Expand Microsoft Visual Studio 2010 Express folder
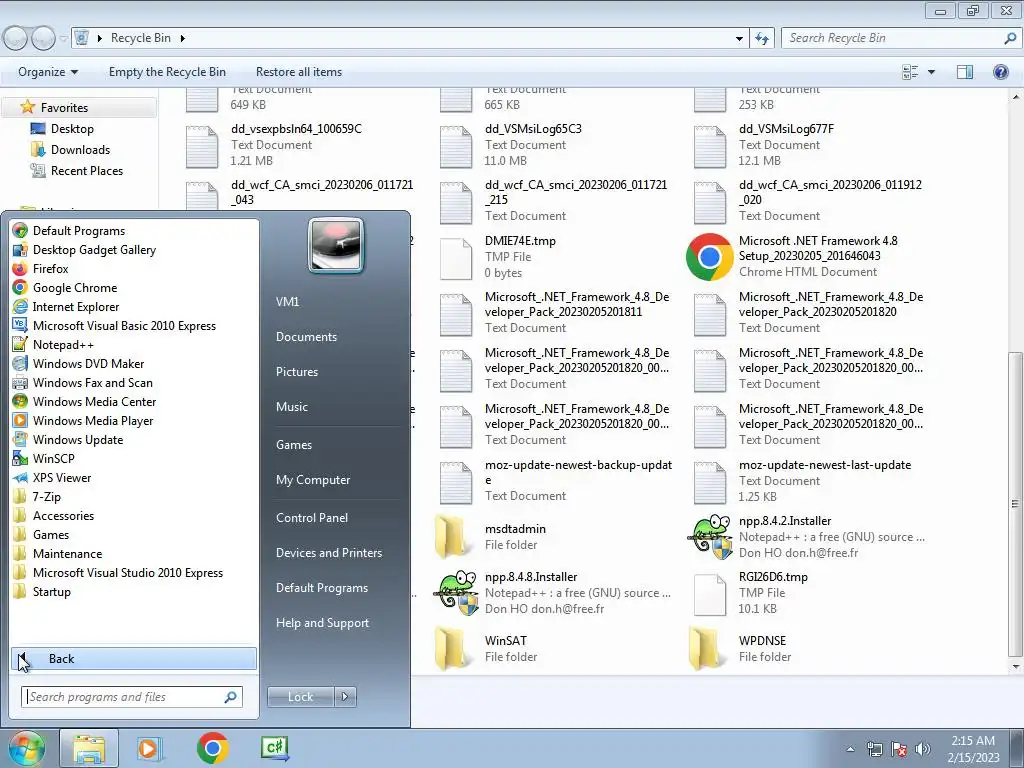 (118, 573)
